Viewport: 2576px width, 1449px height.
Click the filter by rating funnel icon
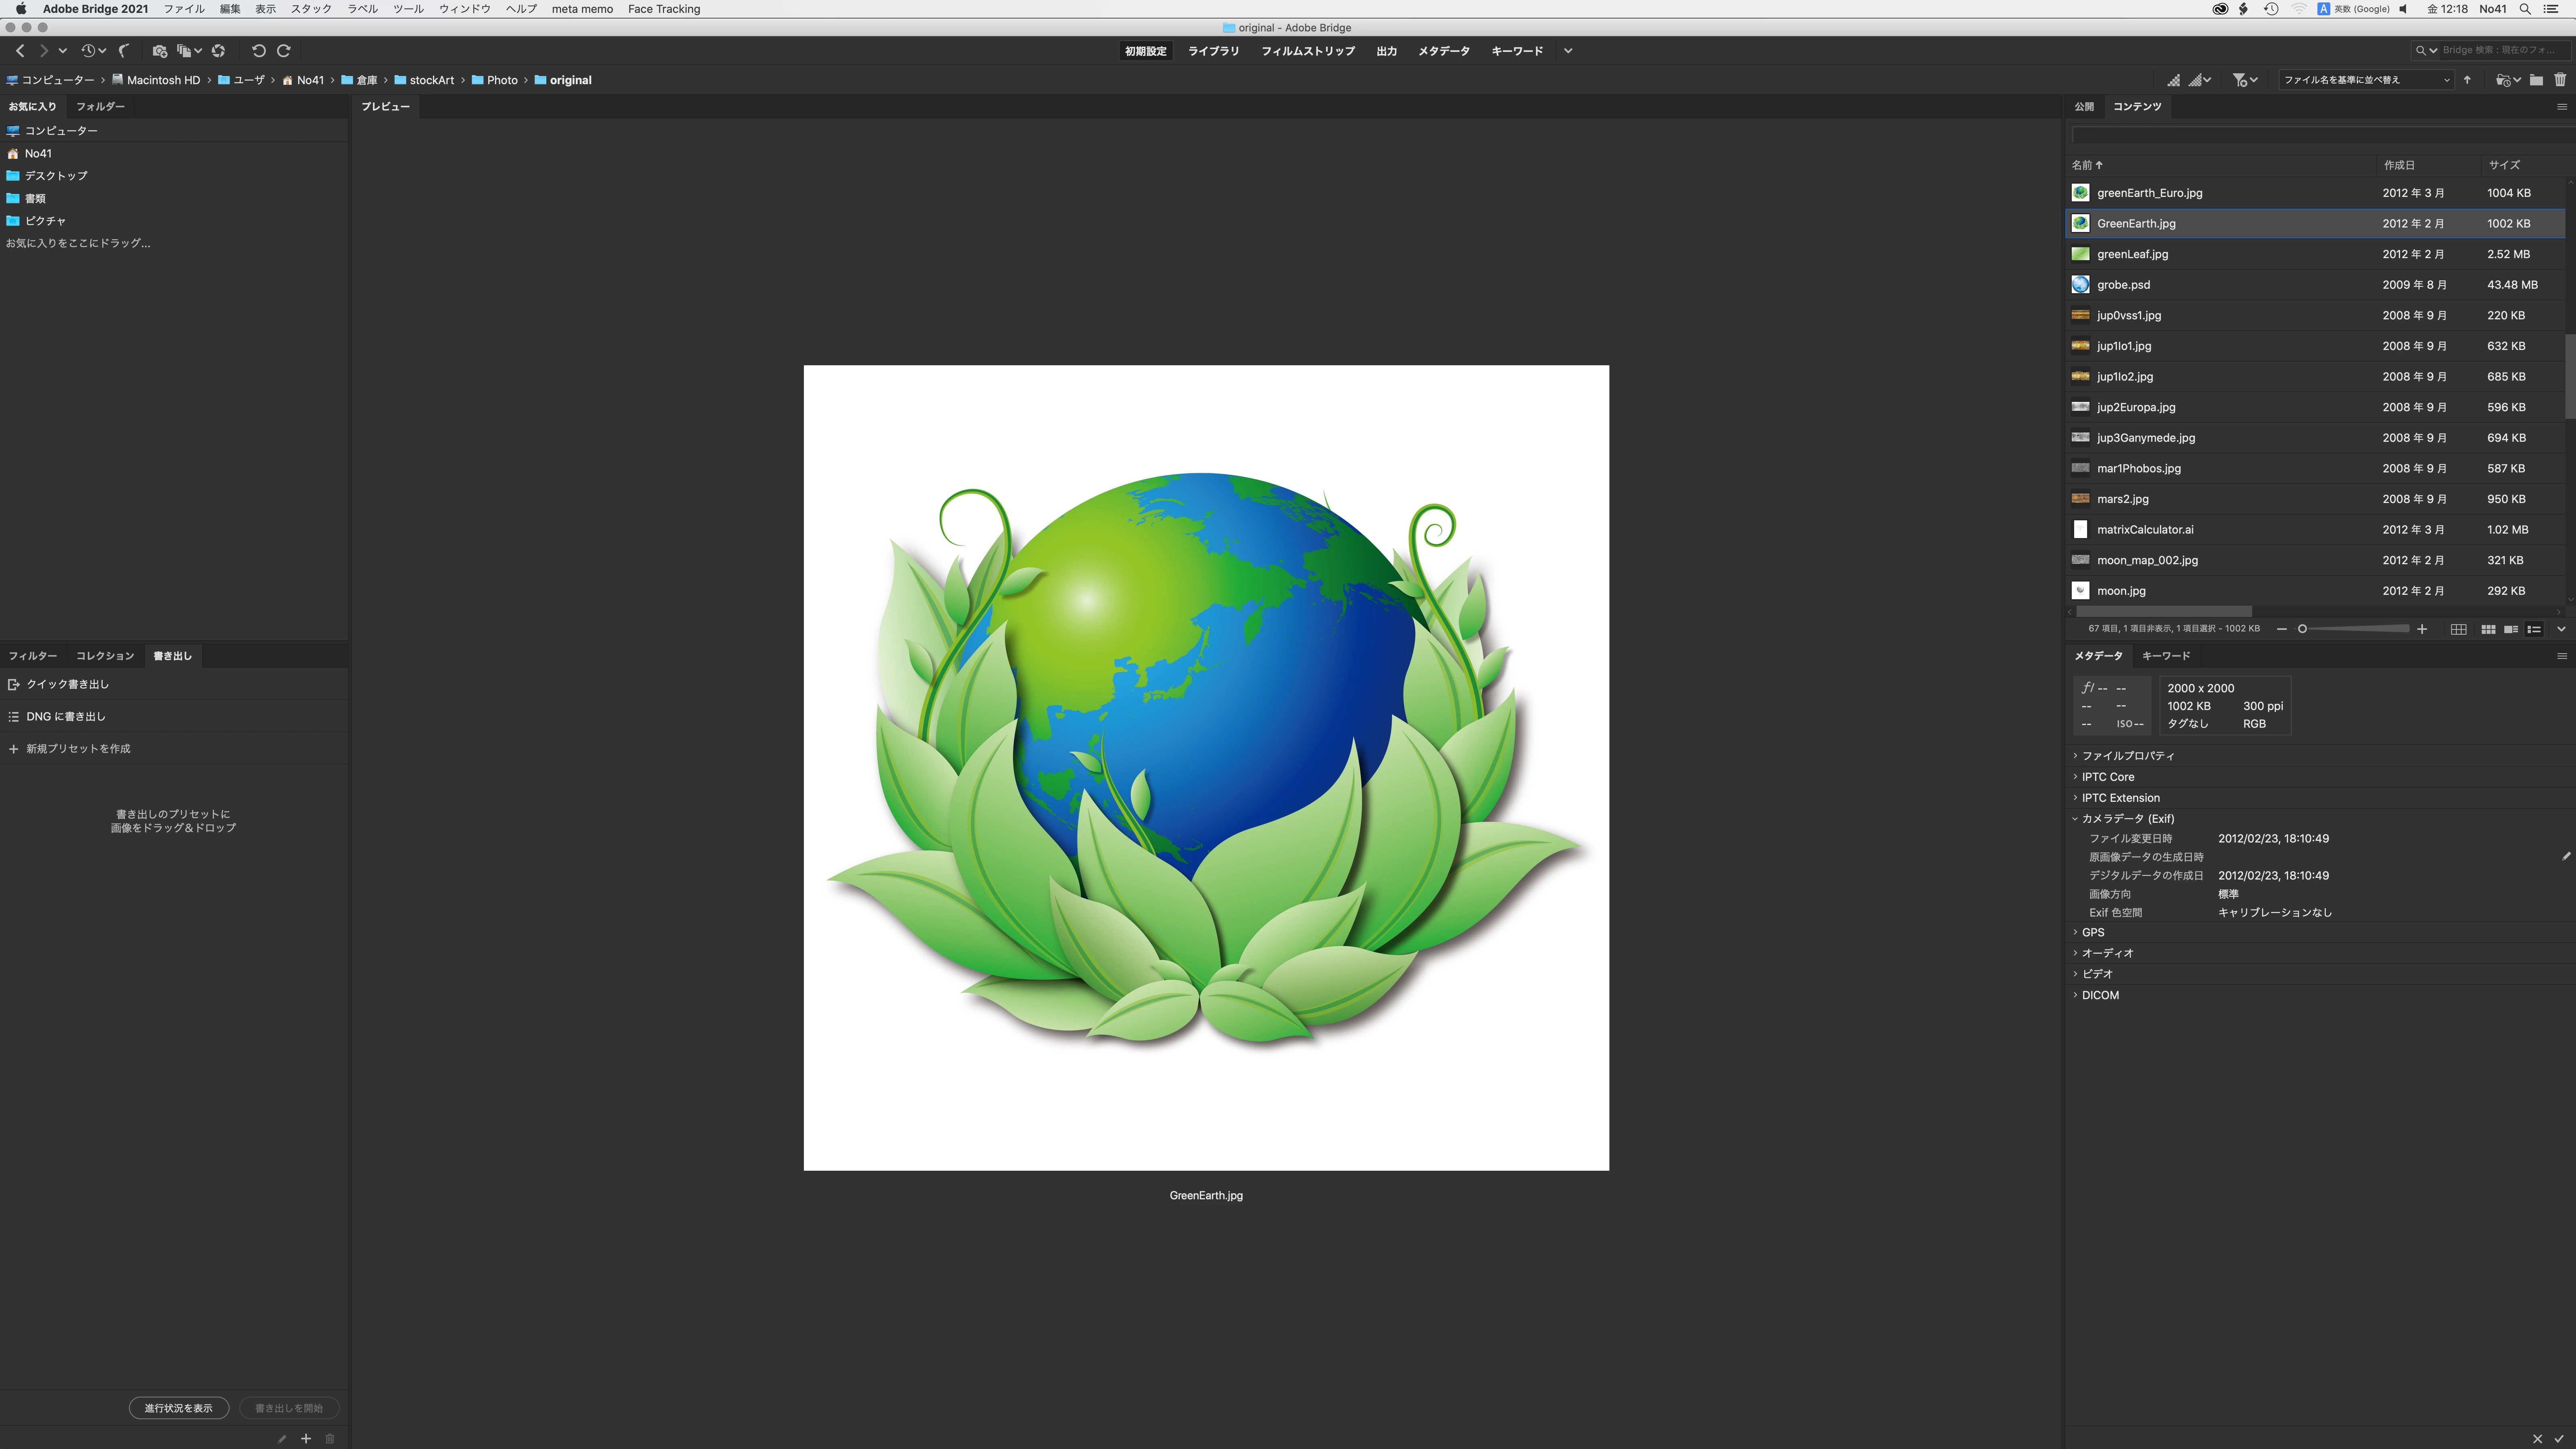(x=2240, y=80)
